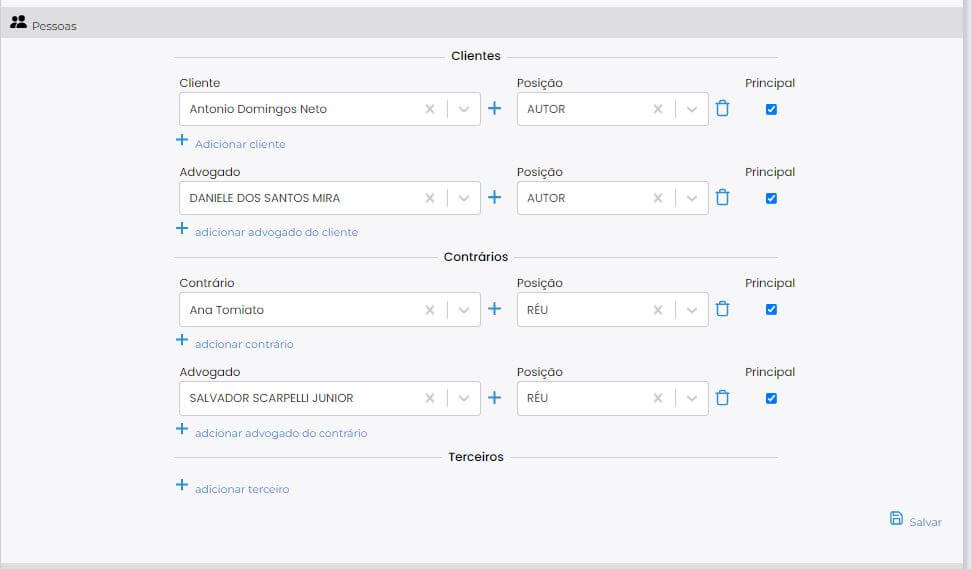971x569 pixels.
Task: Clear AUTOR position in Cliente row
Action: click(x=658, y=109)
